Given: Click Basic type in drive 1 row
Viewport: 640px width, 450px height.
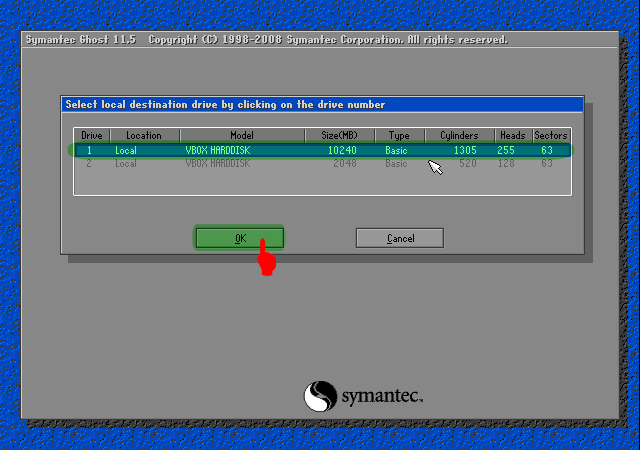Looking at the screenshot, I should coord(396,150).
